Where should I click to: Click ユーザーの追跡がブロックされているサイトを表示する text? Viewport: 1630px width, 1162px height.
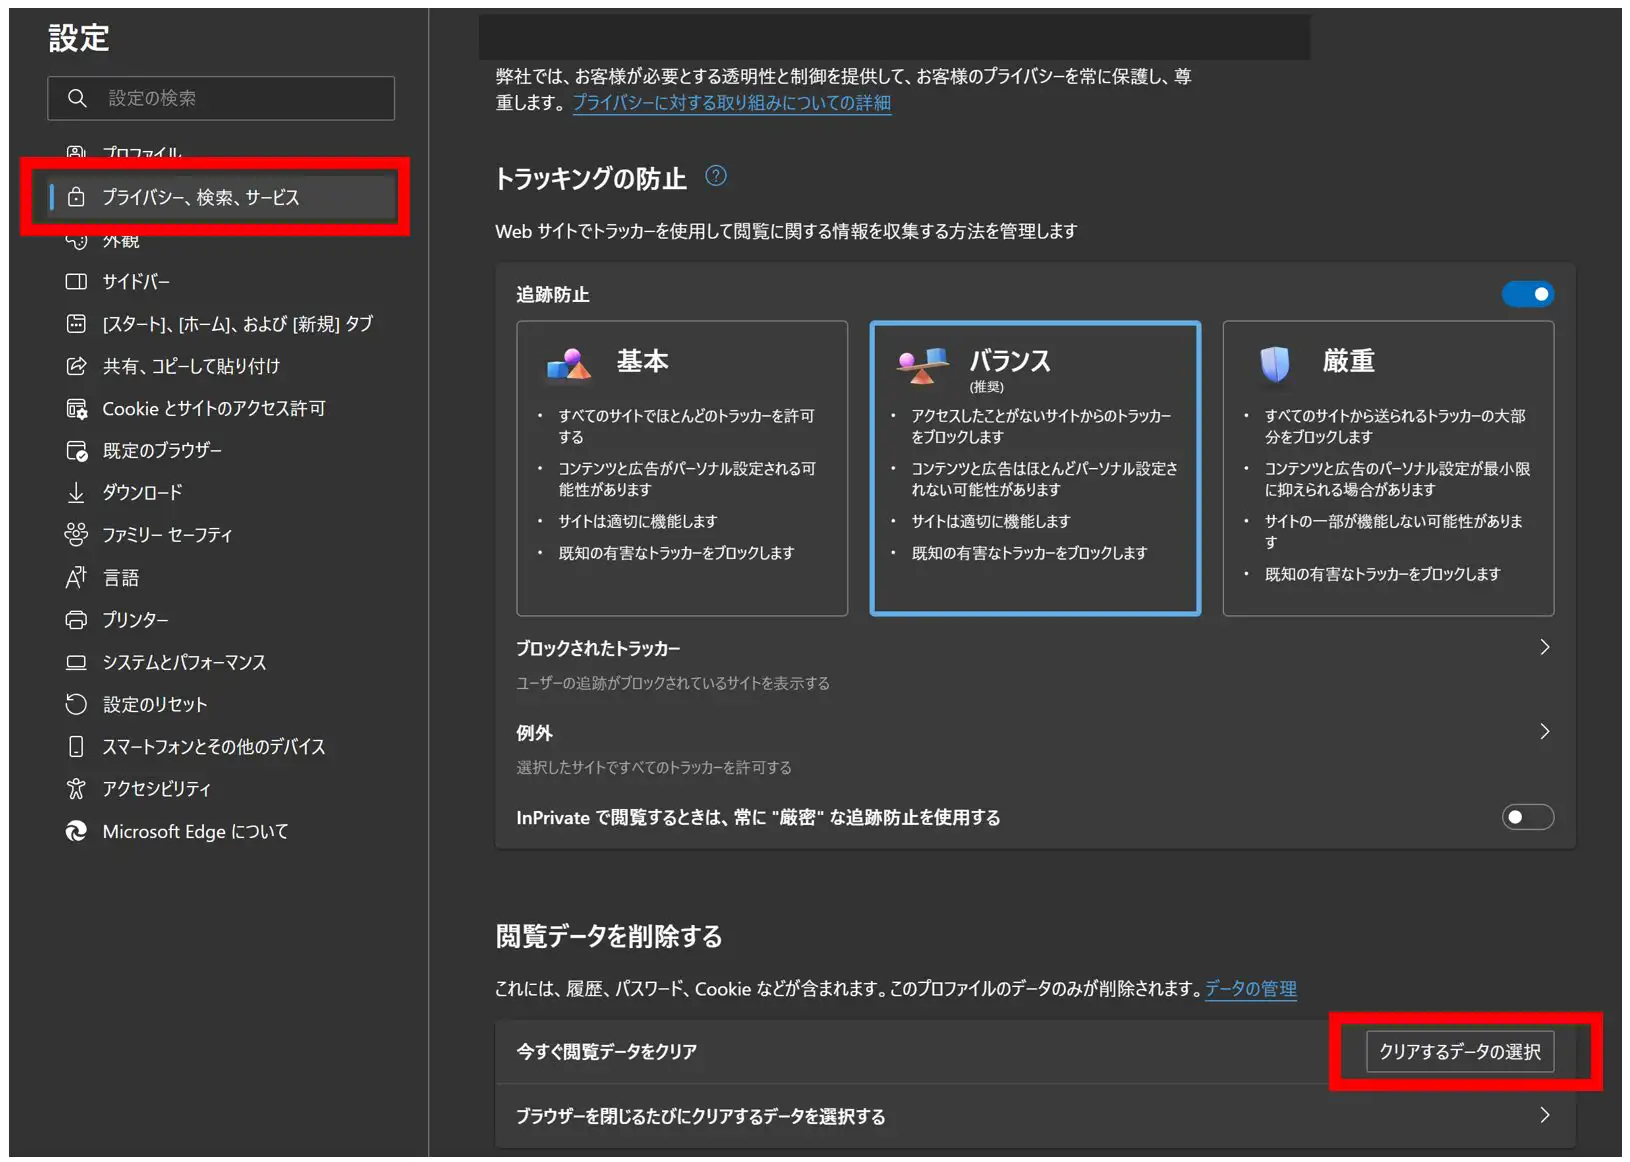tap(673, 683)
